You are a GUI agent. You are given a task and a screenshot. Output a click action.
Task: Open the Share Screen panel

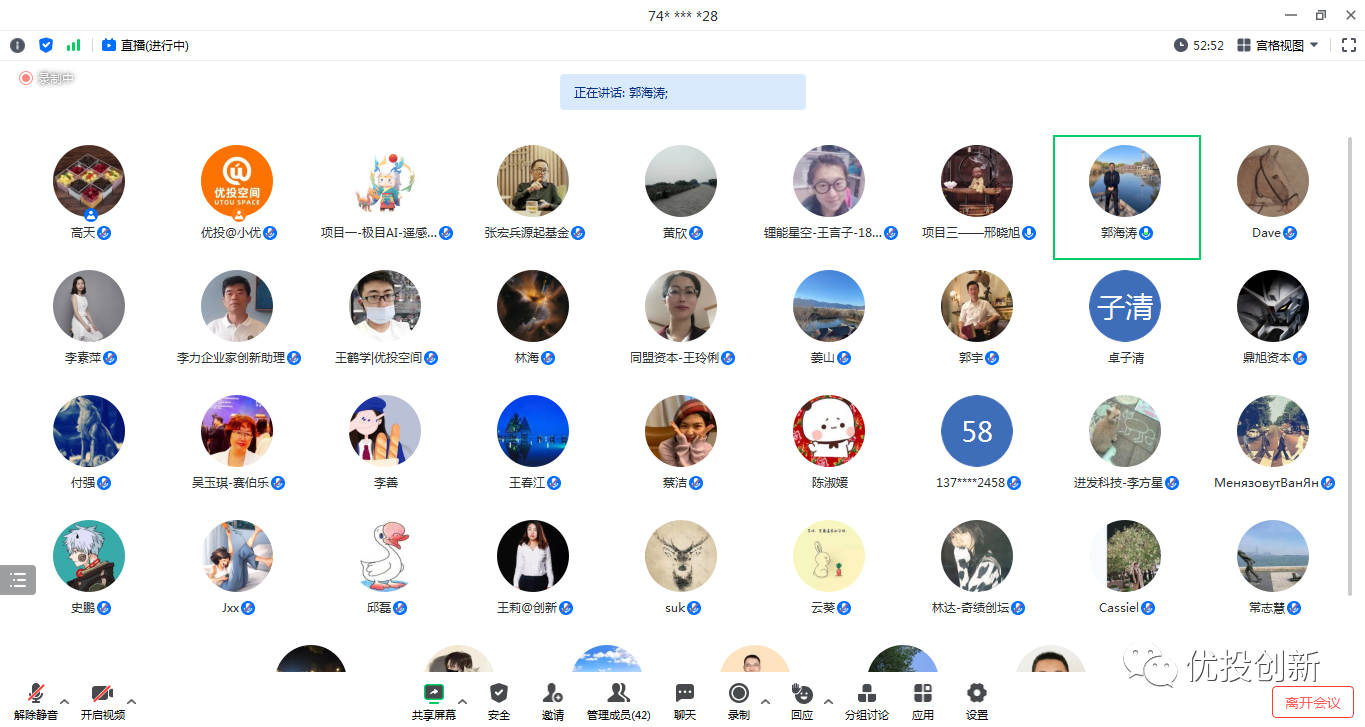coord(433,698)
